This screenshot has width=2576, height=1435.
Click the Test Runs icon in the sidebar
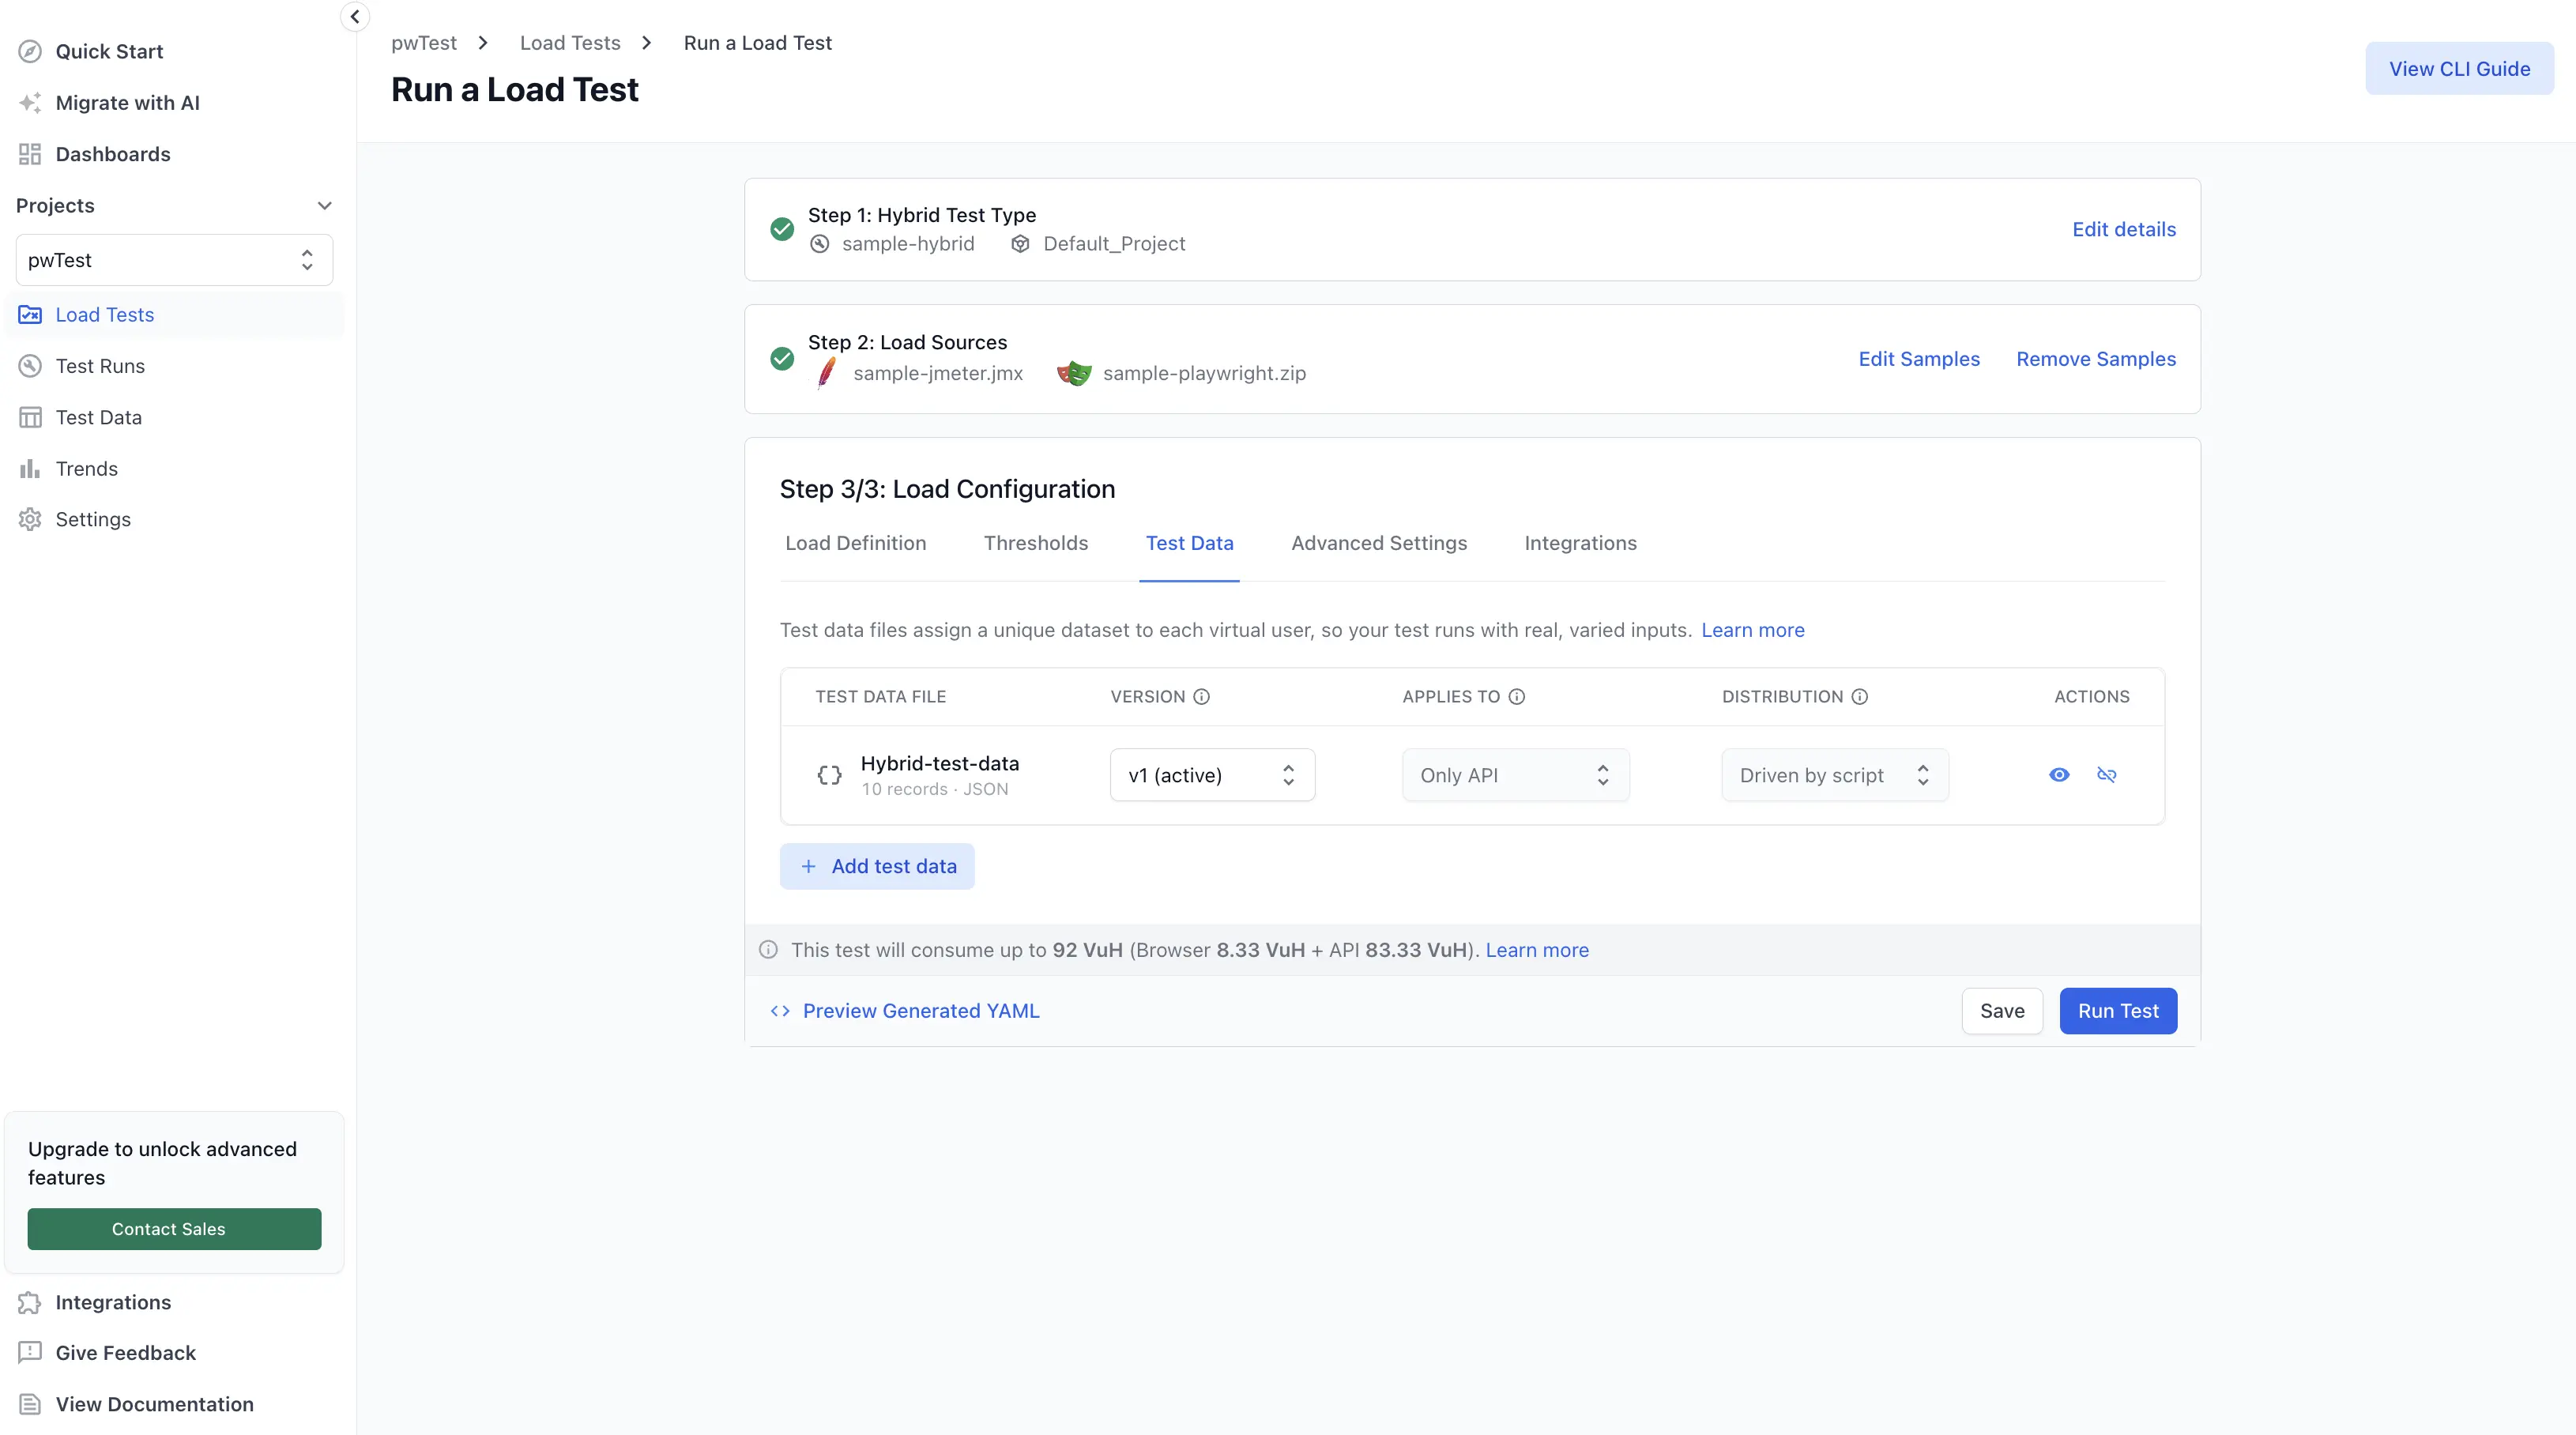click(30, 366)
